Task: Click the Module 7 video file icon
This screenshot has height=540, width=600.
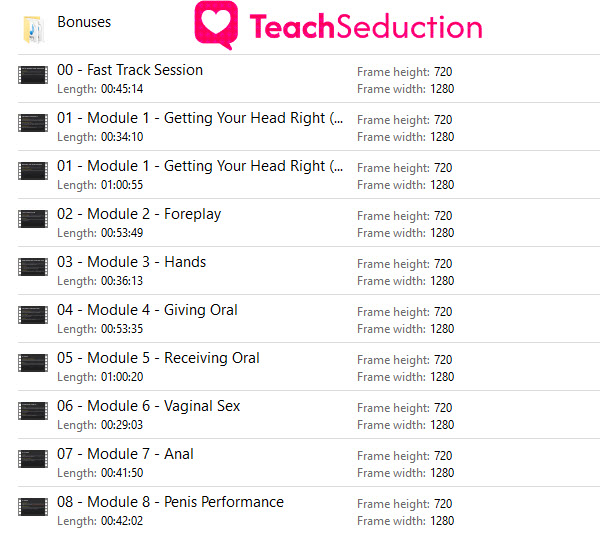Action: point(33,459)
